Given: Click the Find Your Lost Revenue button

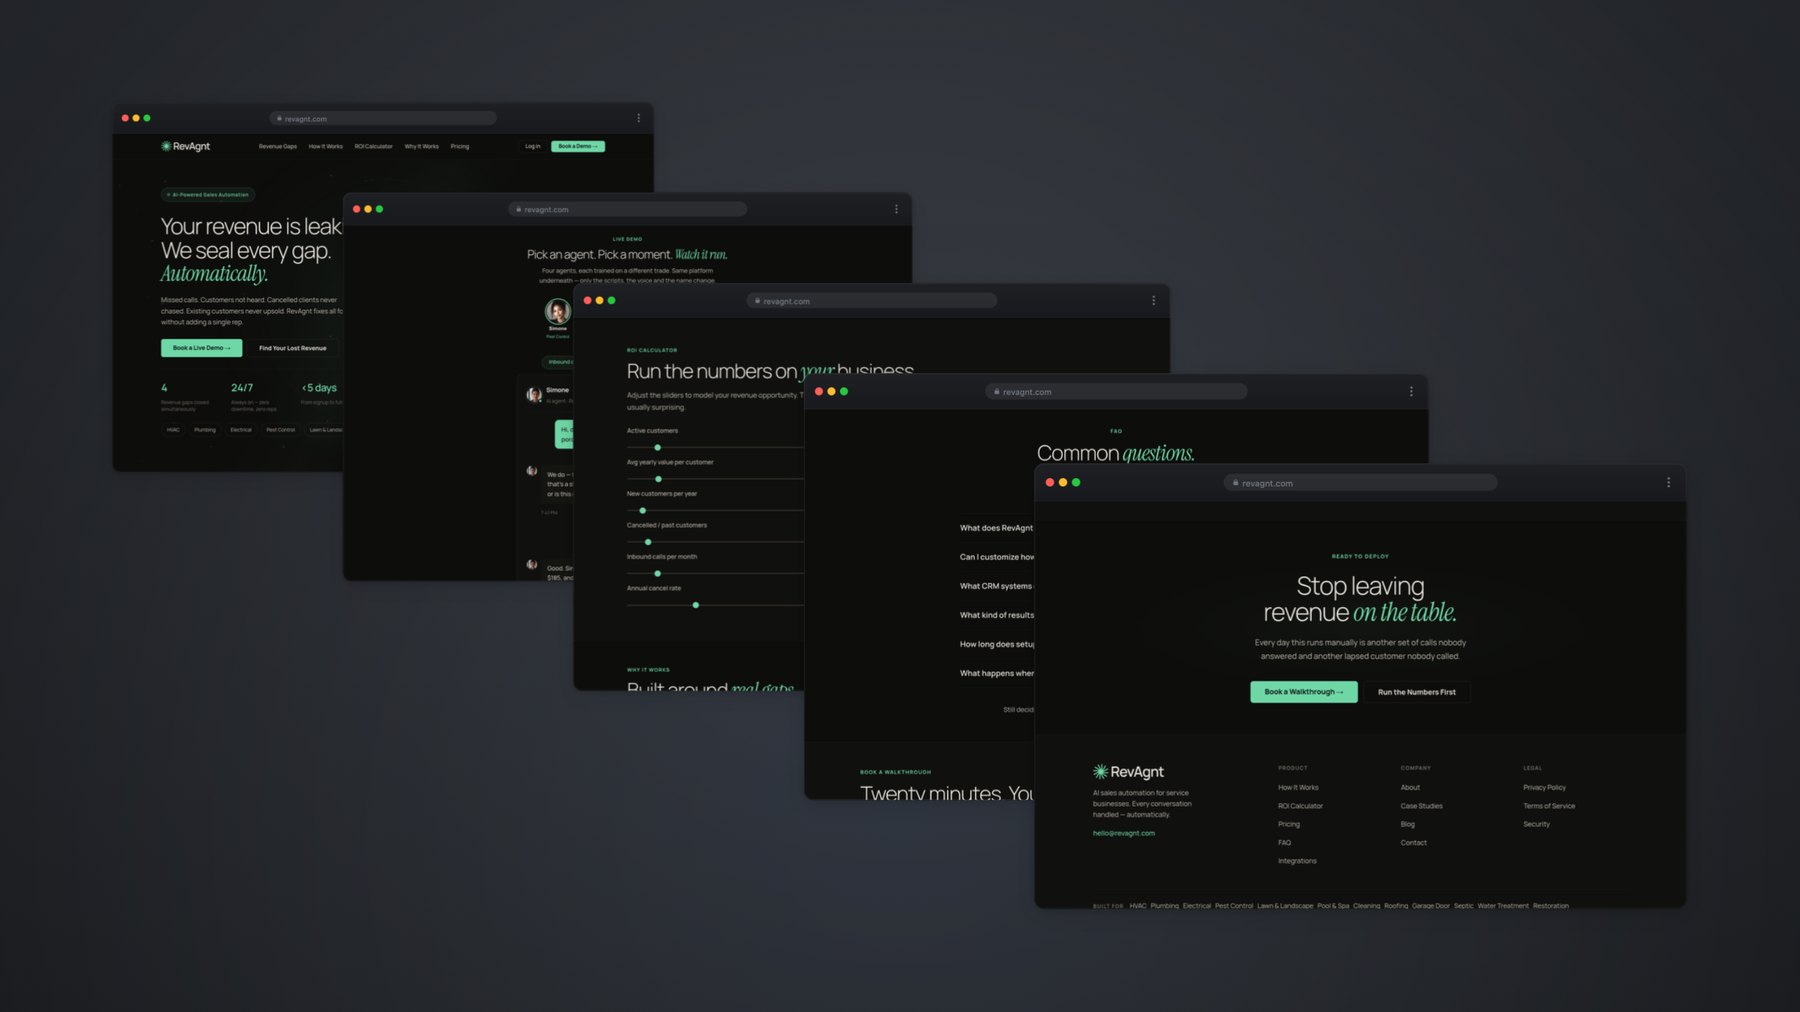Looking at the screenshot, I should [x=292, y=348].
